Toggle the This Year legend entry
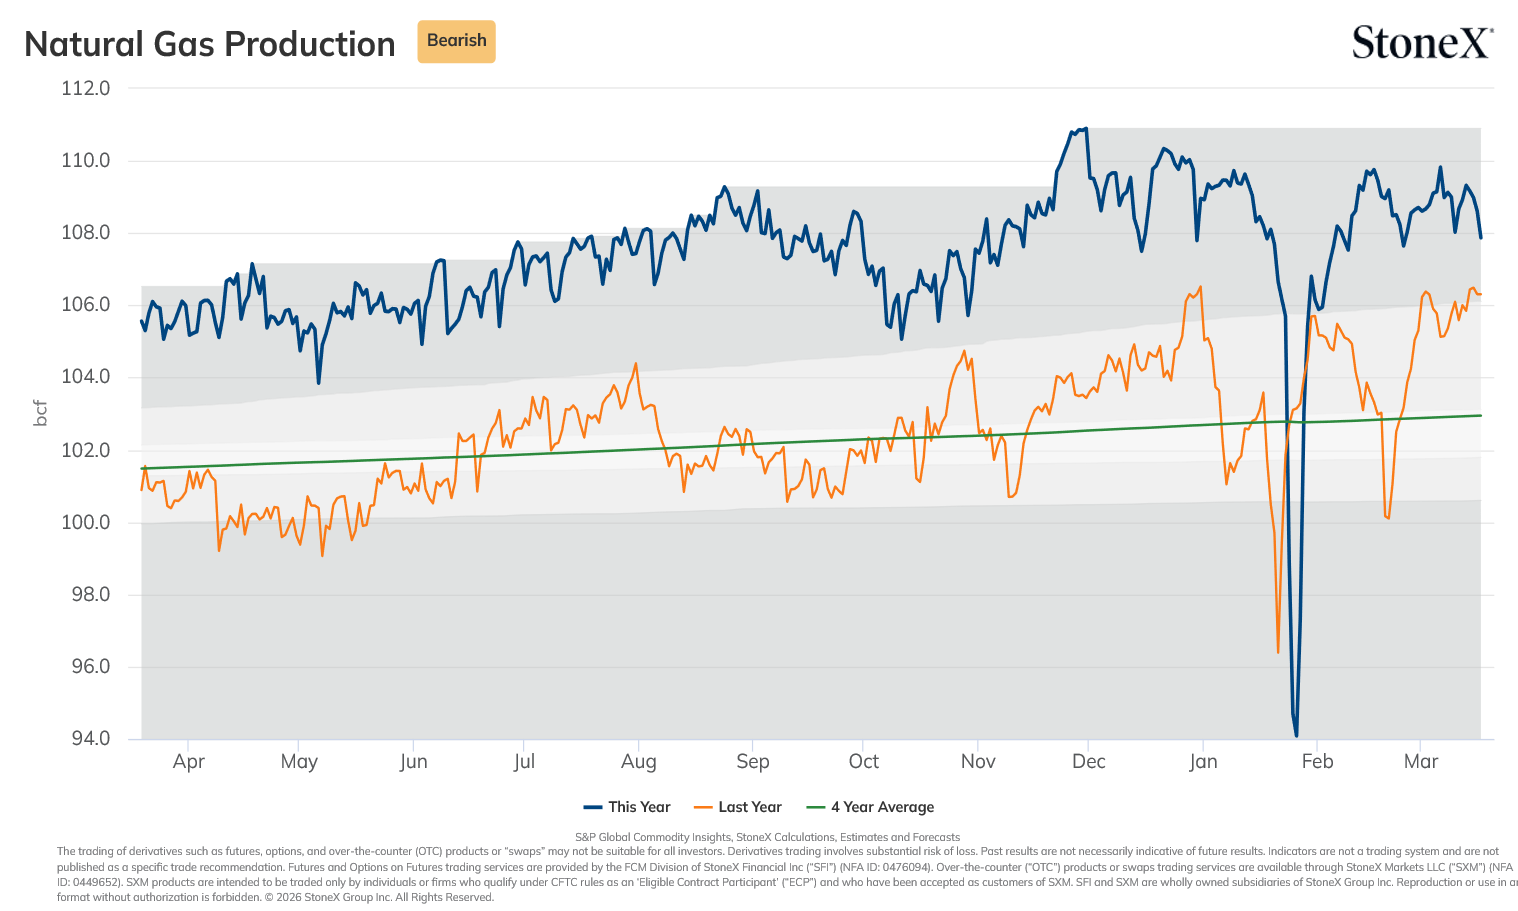This screenshot has height=911, width=1518. 627,807
